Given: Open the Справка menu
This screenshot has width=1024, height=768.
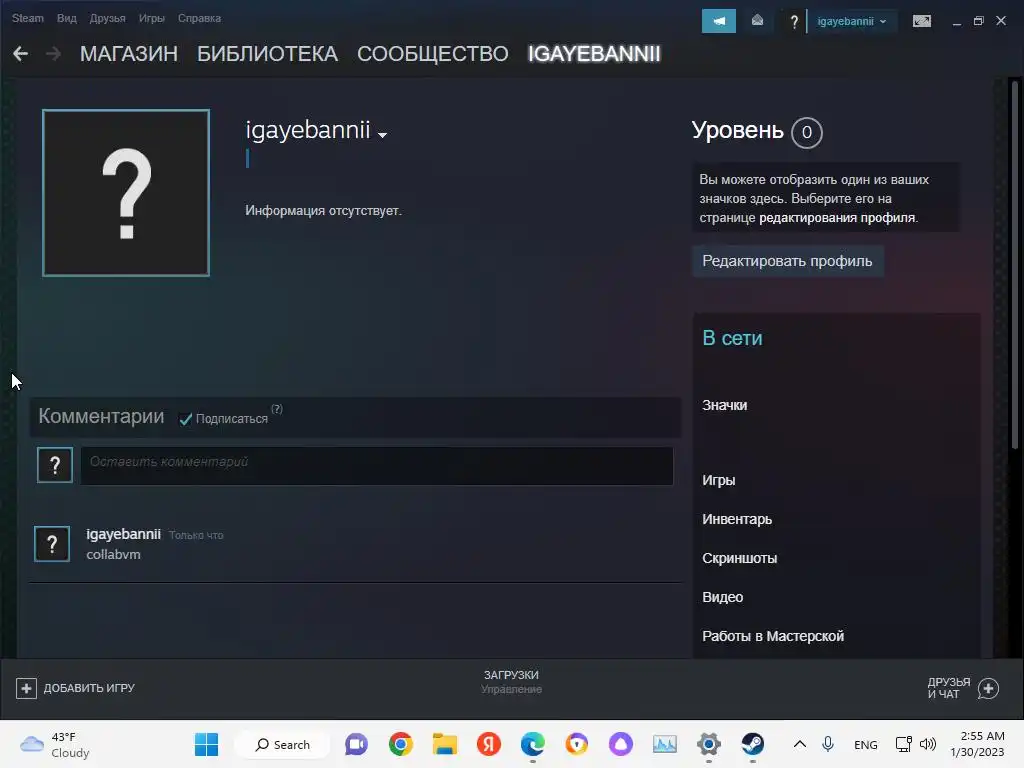Looking at the screenshot, I should tap(199, 18).
